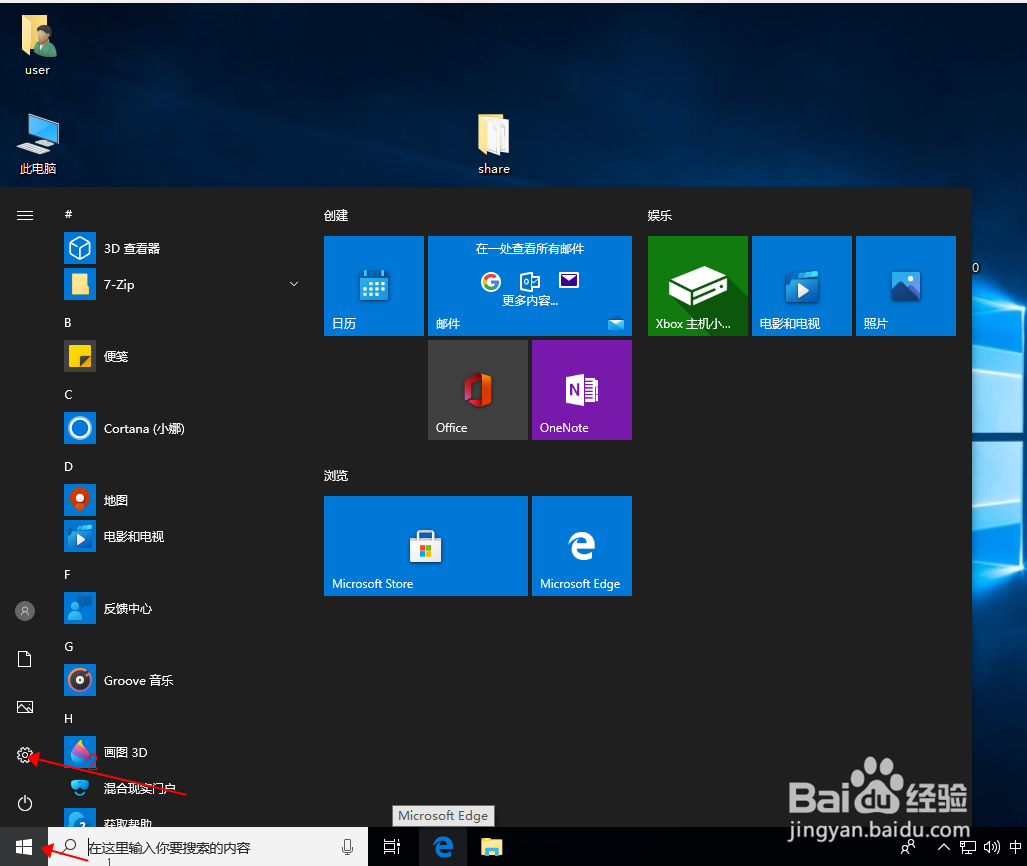Screen dimensions: 1027x866
Task: Open the 日历 calendar tile
Action: (x=374, y=286)
